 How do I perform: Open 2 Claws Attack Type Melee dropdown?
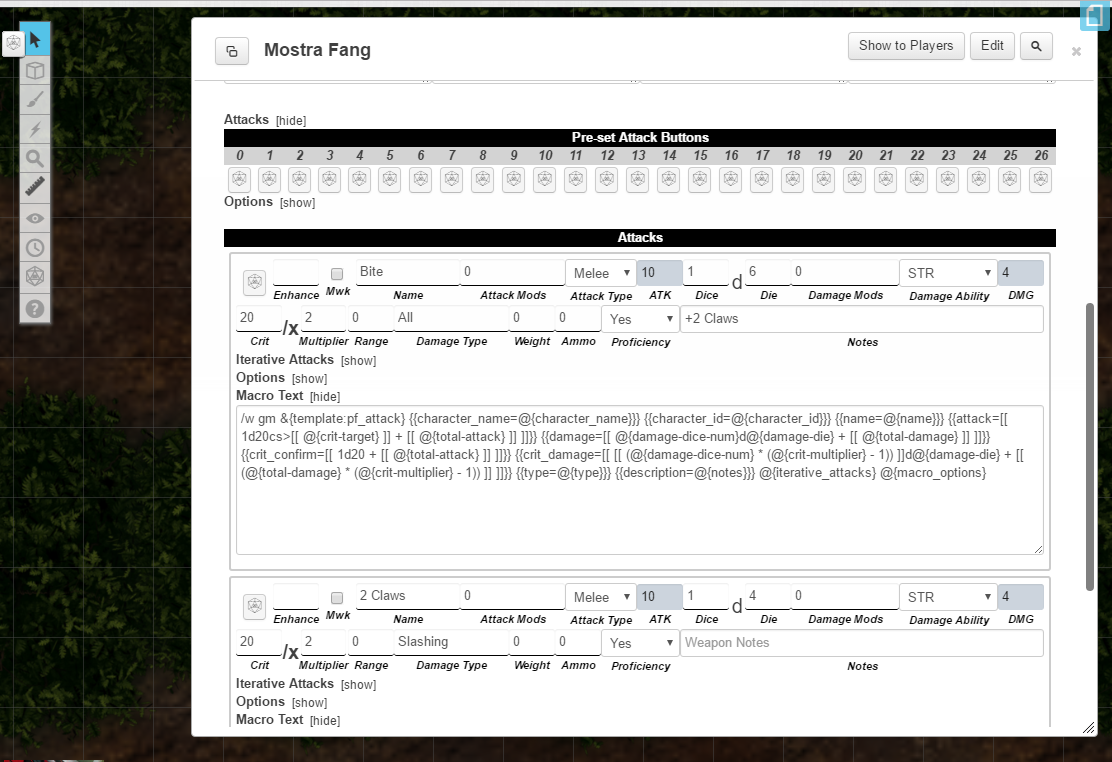(x=600, y=597)
